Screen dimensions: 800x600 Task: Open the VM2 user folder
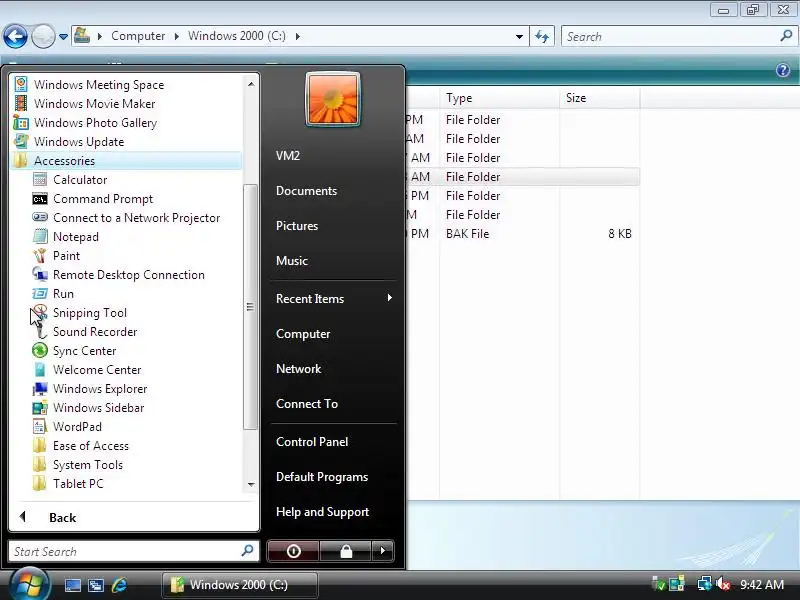(x=288, y=156)
